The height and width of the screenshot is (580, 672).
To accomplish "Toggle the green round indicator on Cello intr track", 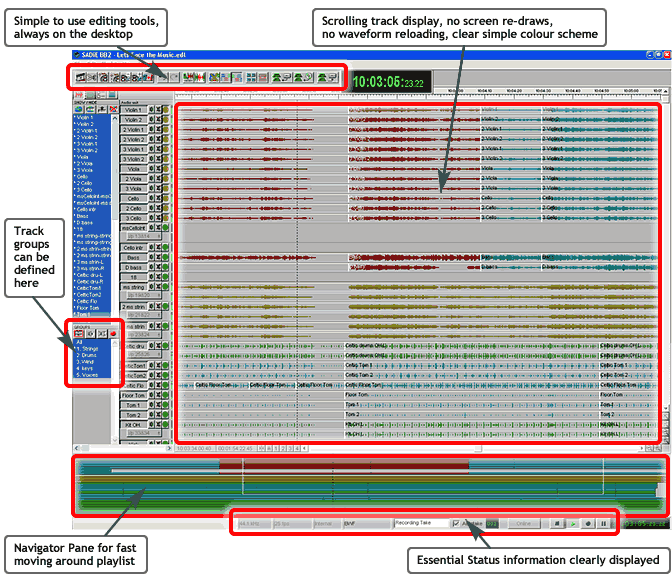I will 165,247.
